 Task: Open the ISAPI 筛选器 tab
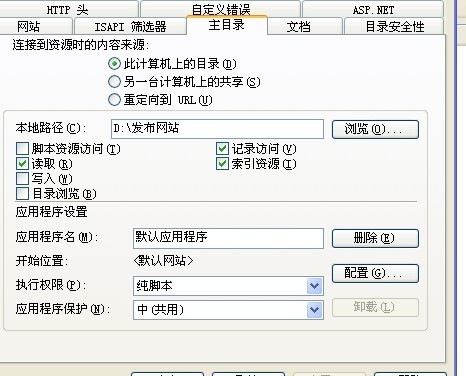[130, 26]
